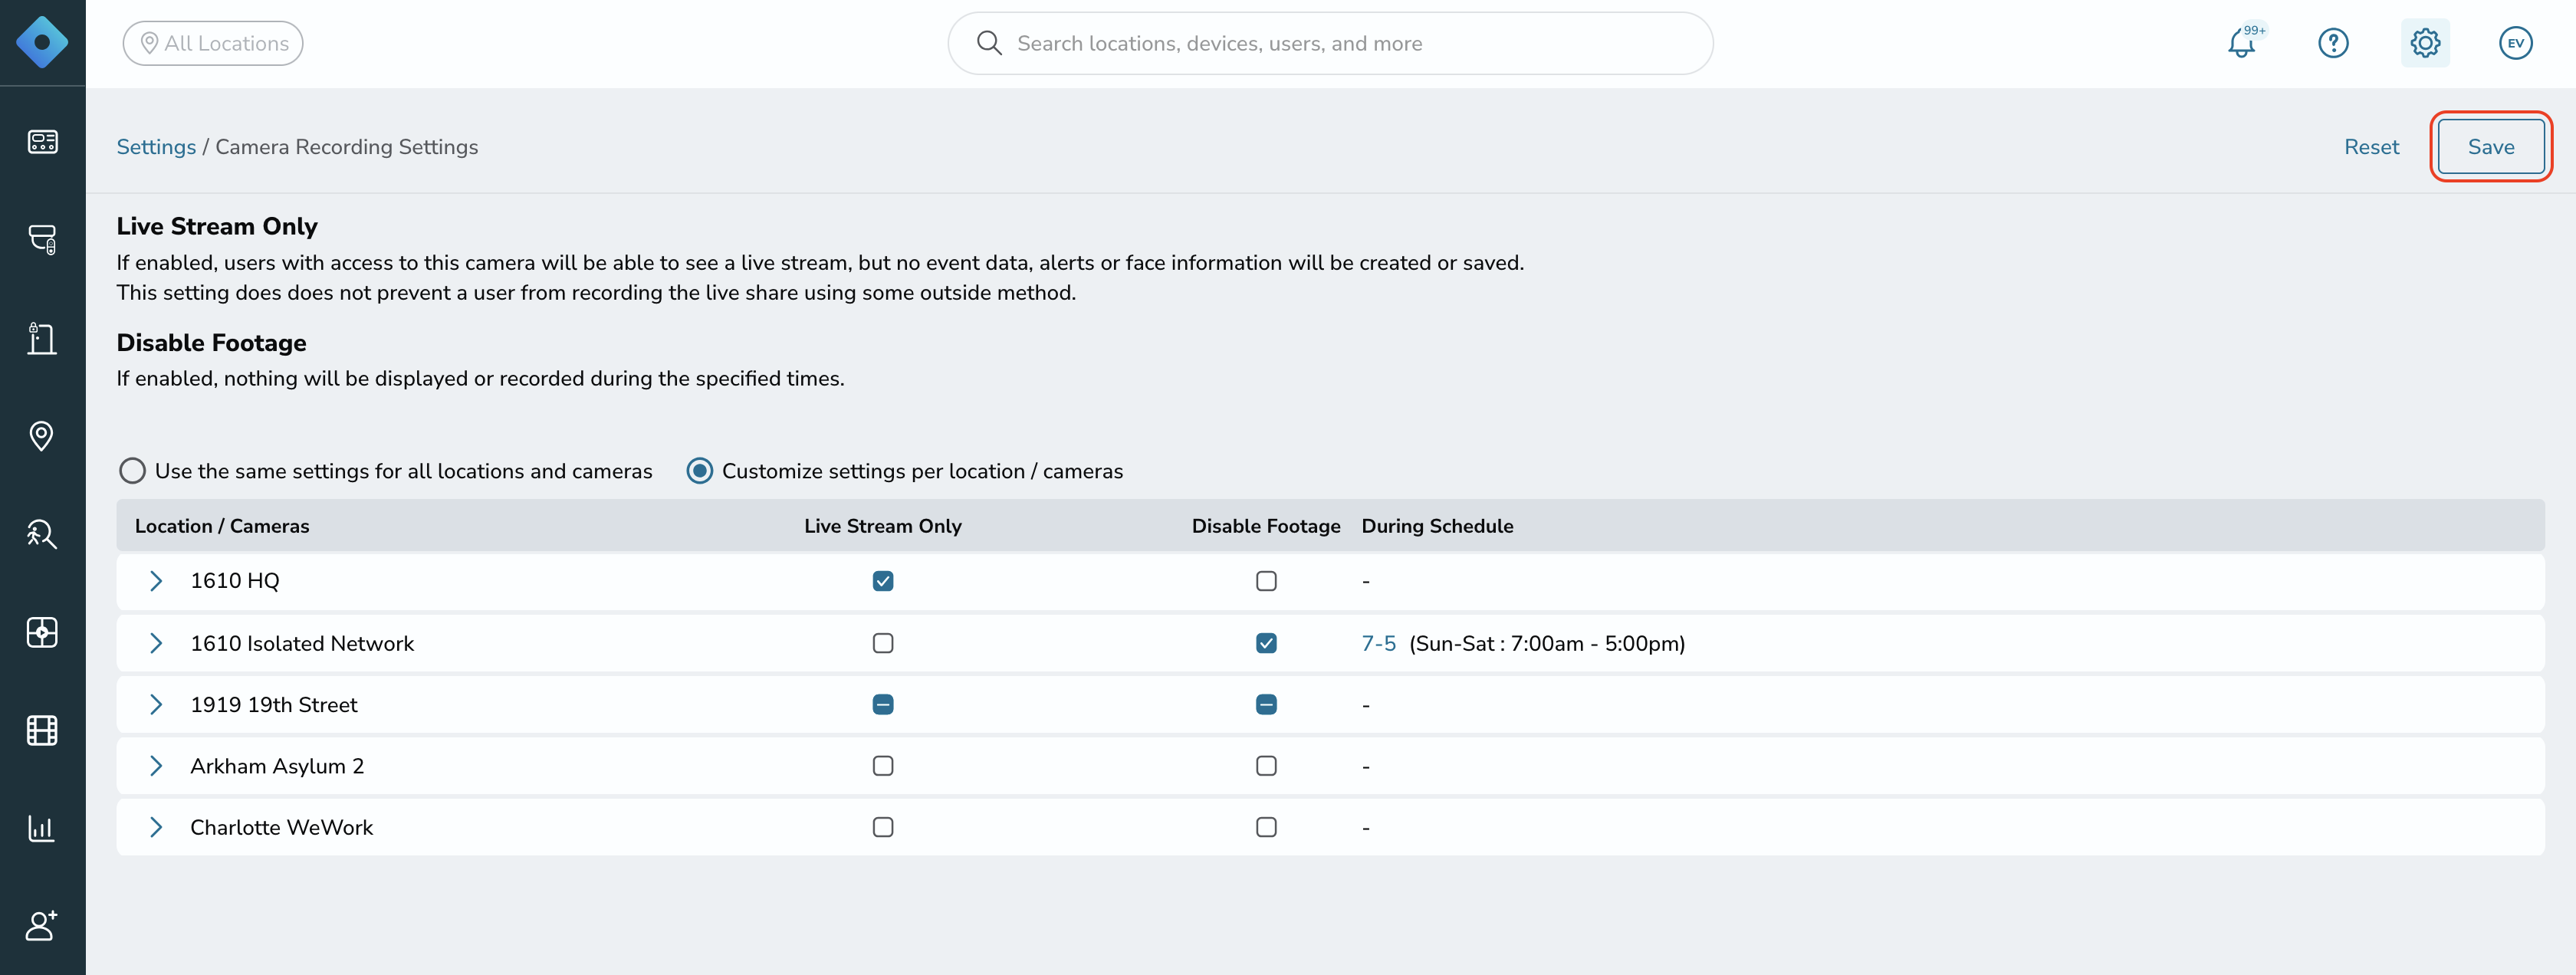Open the devices dashboard sidebar icon
2576x975 pixels.
(x=42, y=141)
